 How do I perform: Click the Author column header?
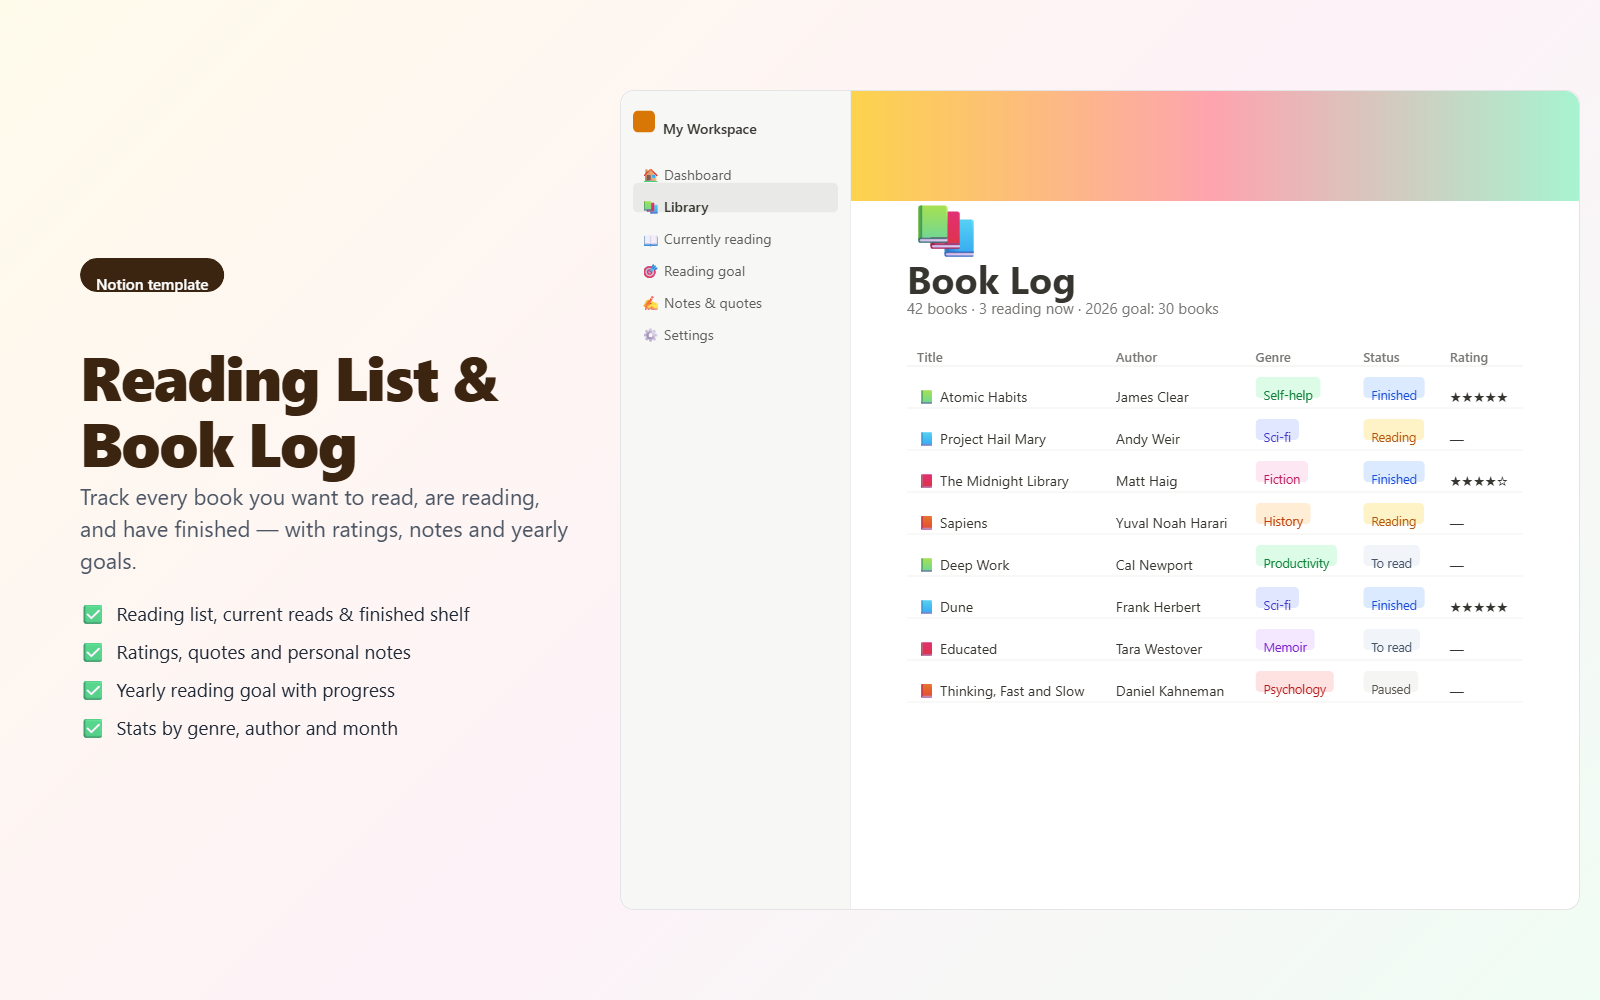pyautogui.click(x=1136, y=357)
